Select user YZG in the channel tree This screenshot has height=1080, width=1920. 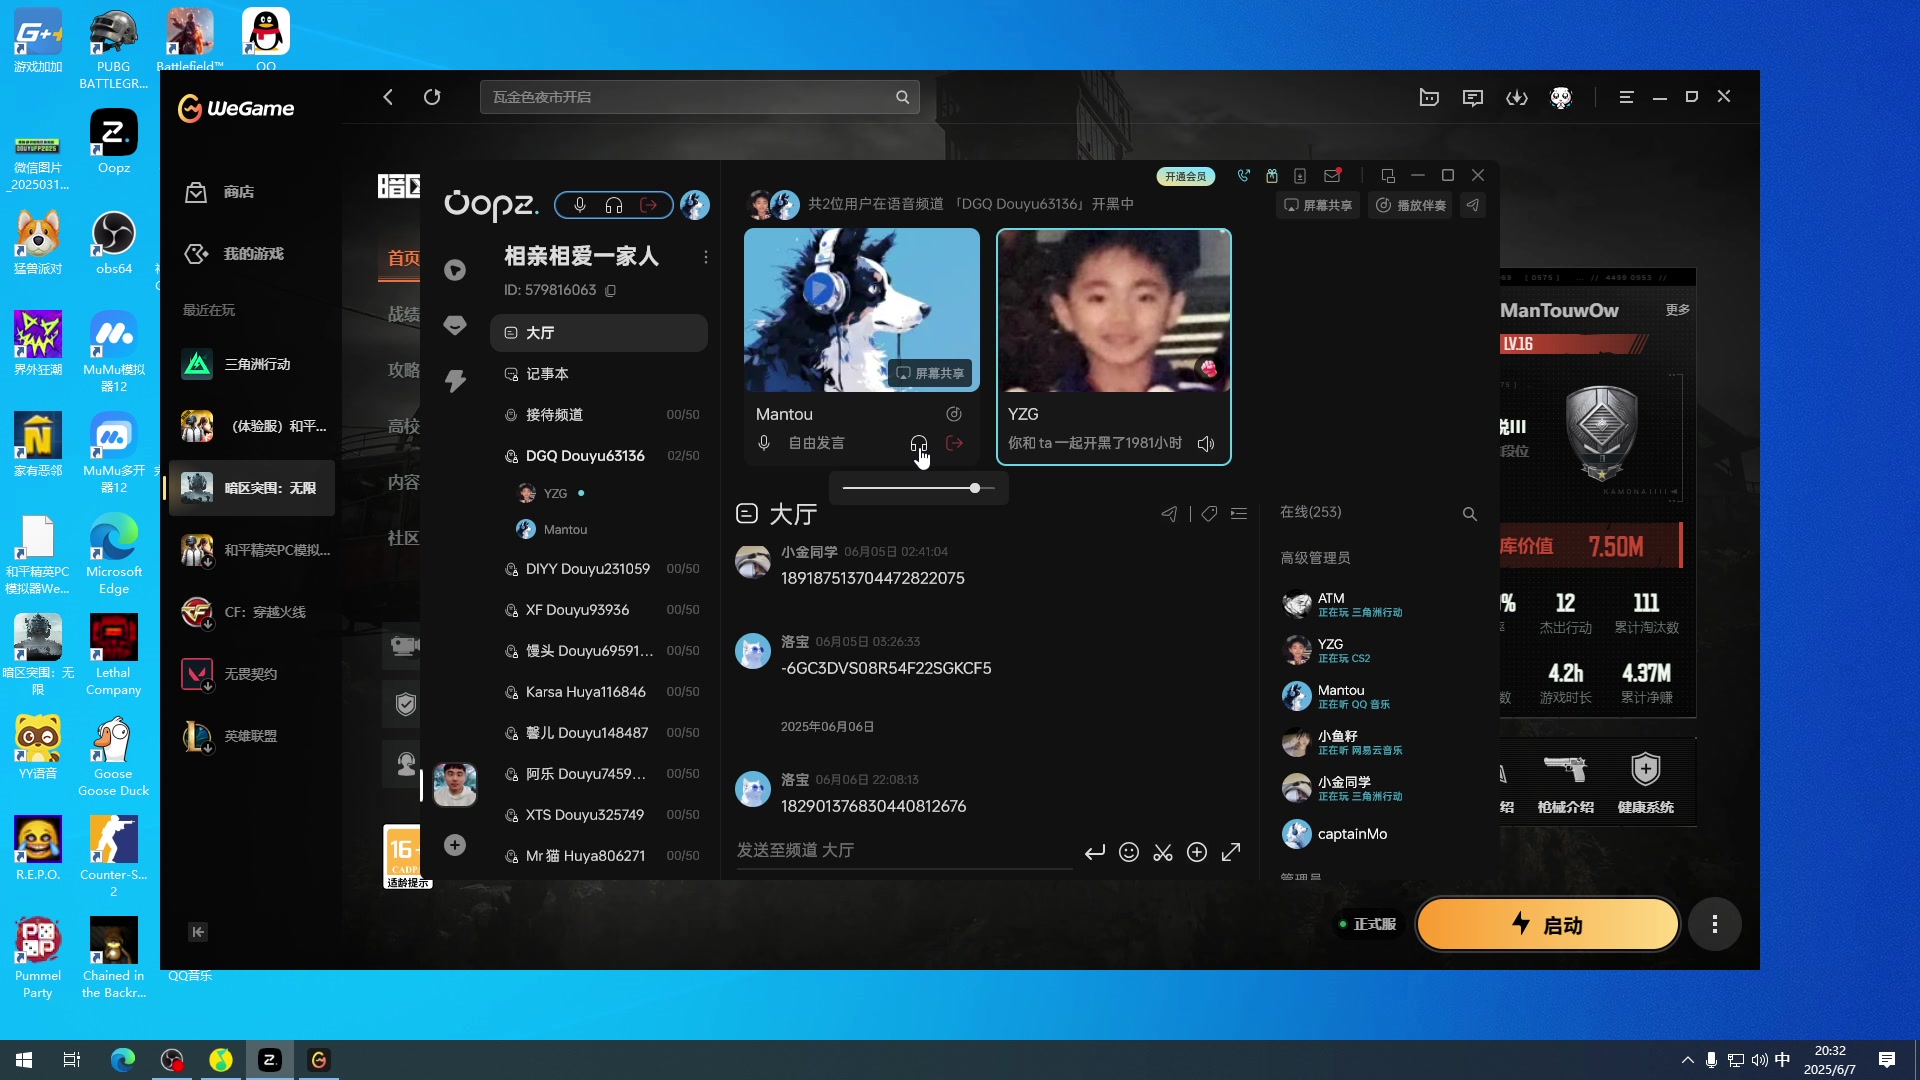[554, 493]
